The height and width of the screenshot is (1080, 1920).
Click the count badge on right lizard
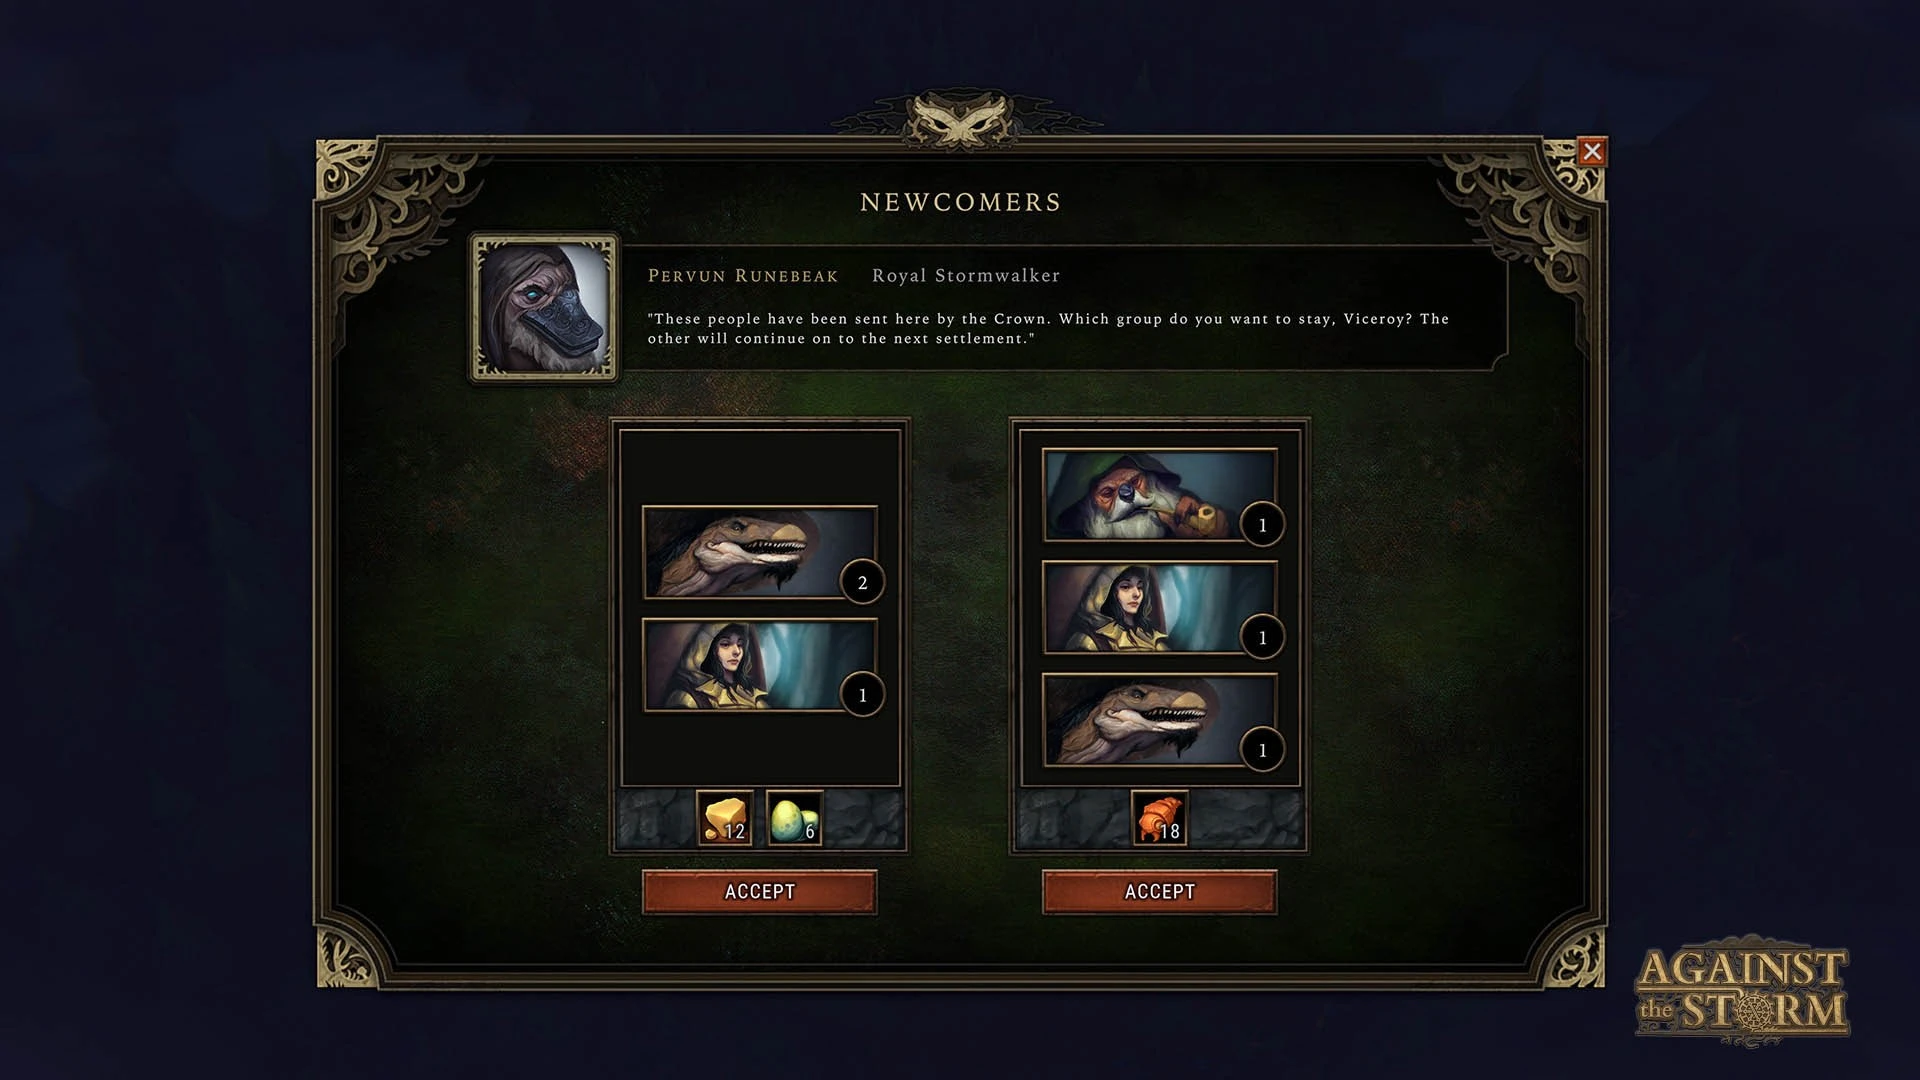click(x=1262, y=750)
